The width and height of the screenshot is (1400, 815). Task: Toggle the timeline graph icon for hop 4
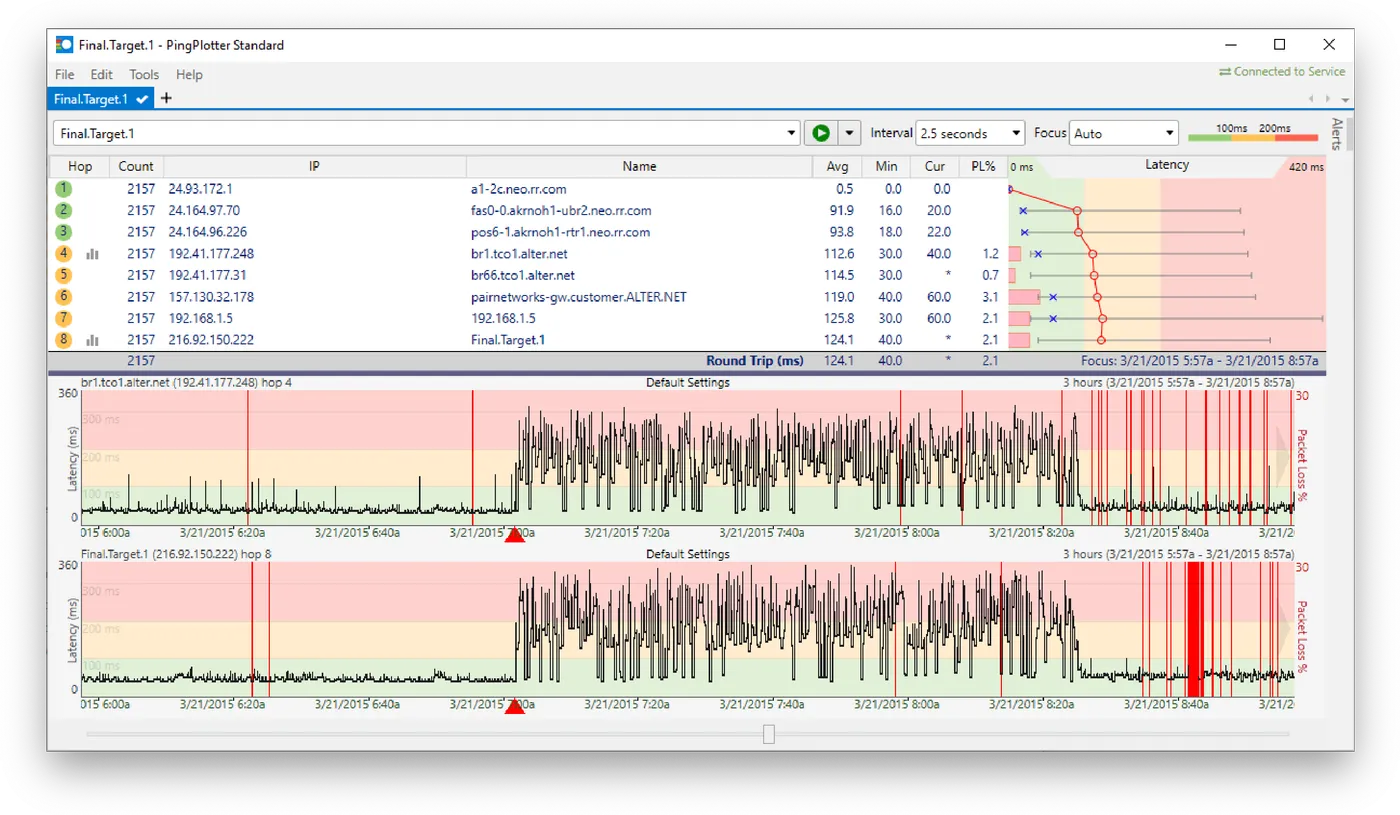pyautogui.click(x=93, y=254)
